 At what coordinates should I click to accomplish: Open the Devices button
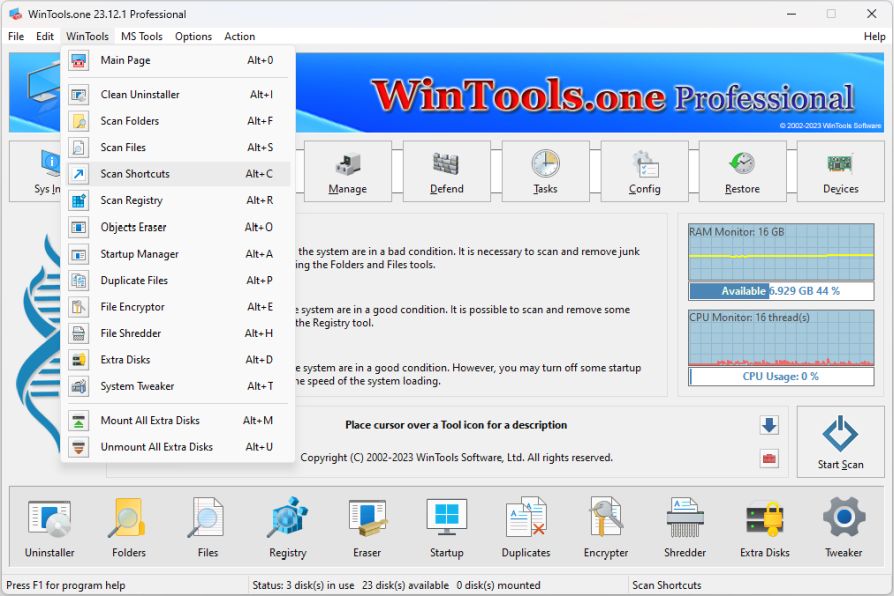pyautogui.click(x=840, y=172)
